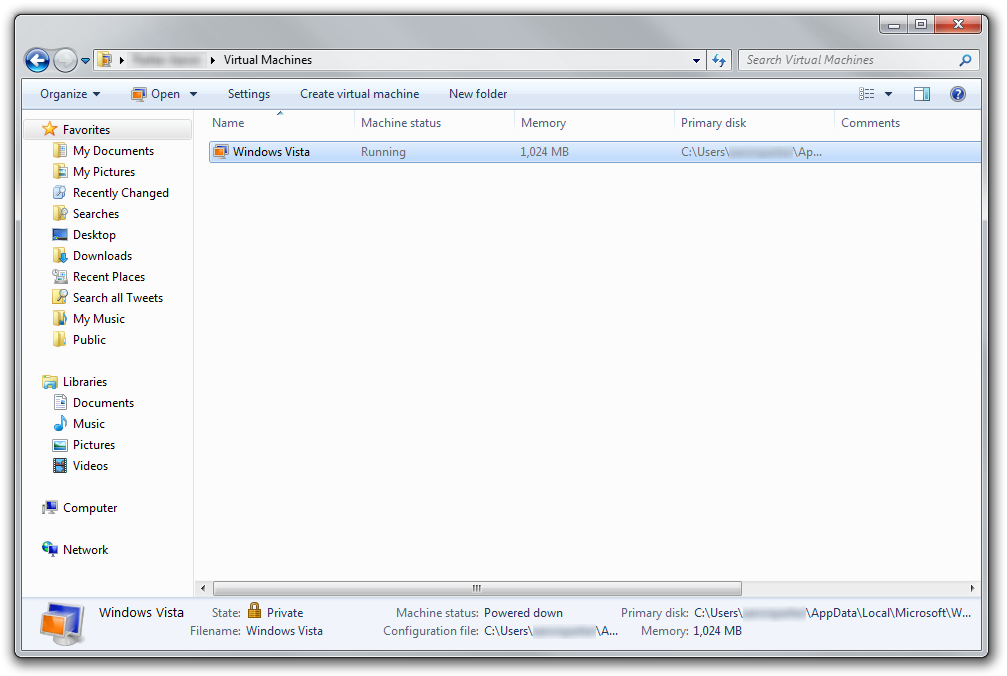
Task: Expand the Open button dropdown arrow
Action: (x=193, y=94)
